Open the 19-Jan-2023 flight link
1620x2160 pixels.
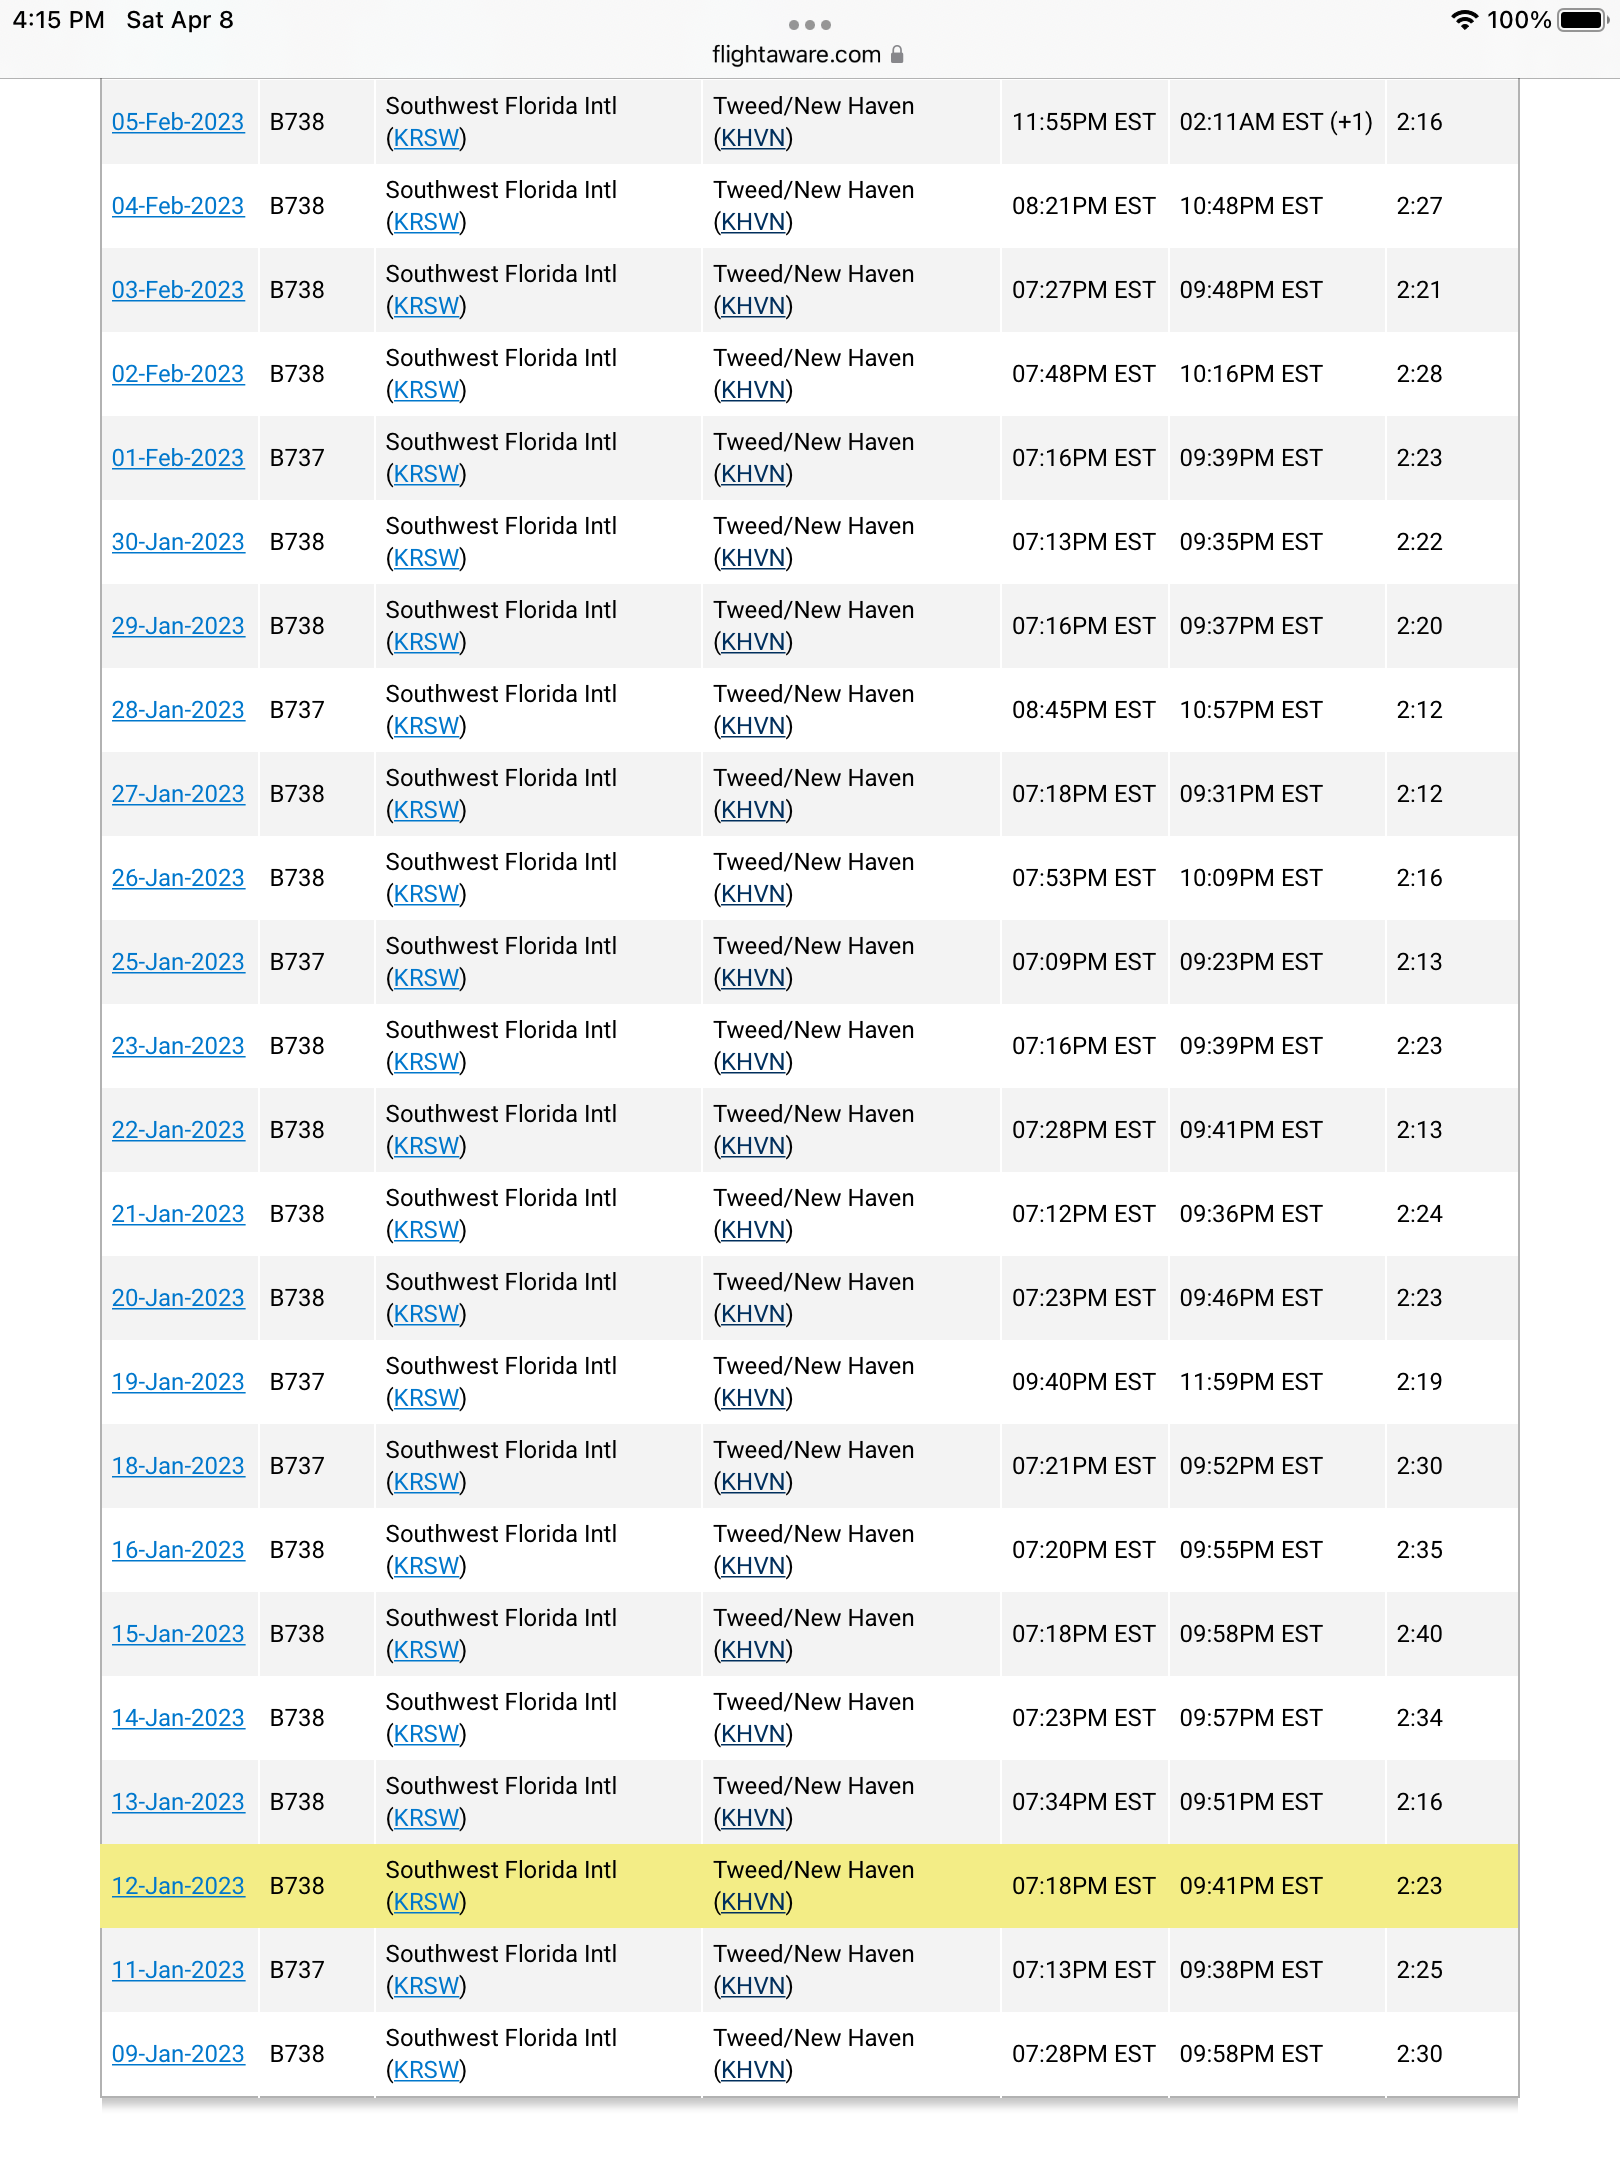[178, 1382]
